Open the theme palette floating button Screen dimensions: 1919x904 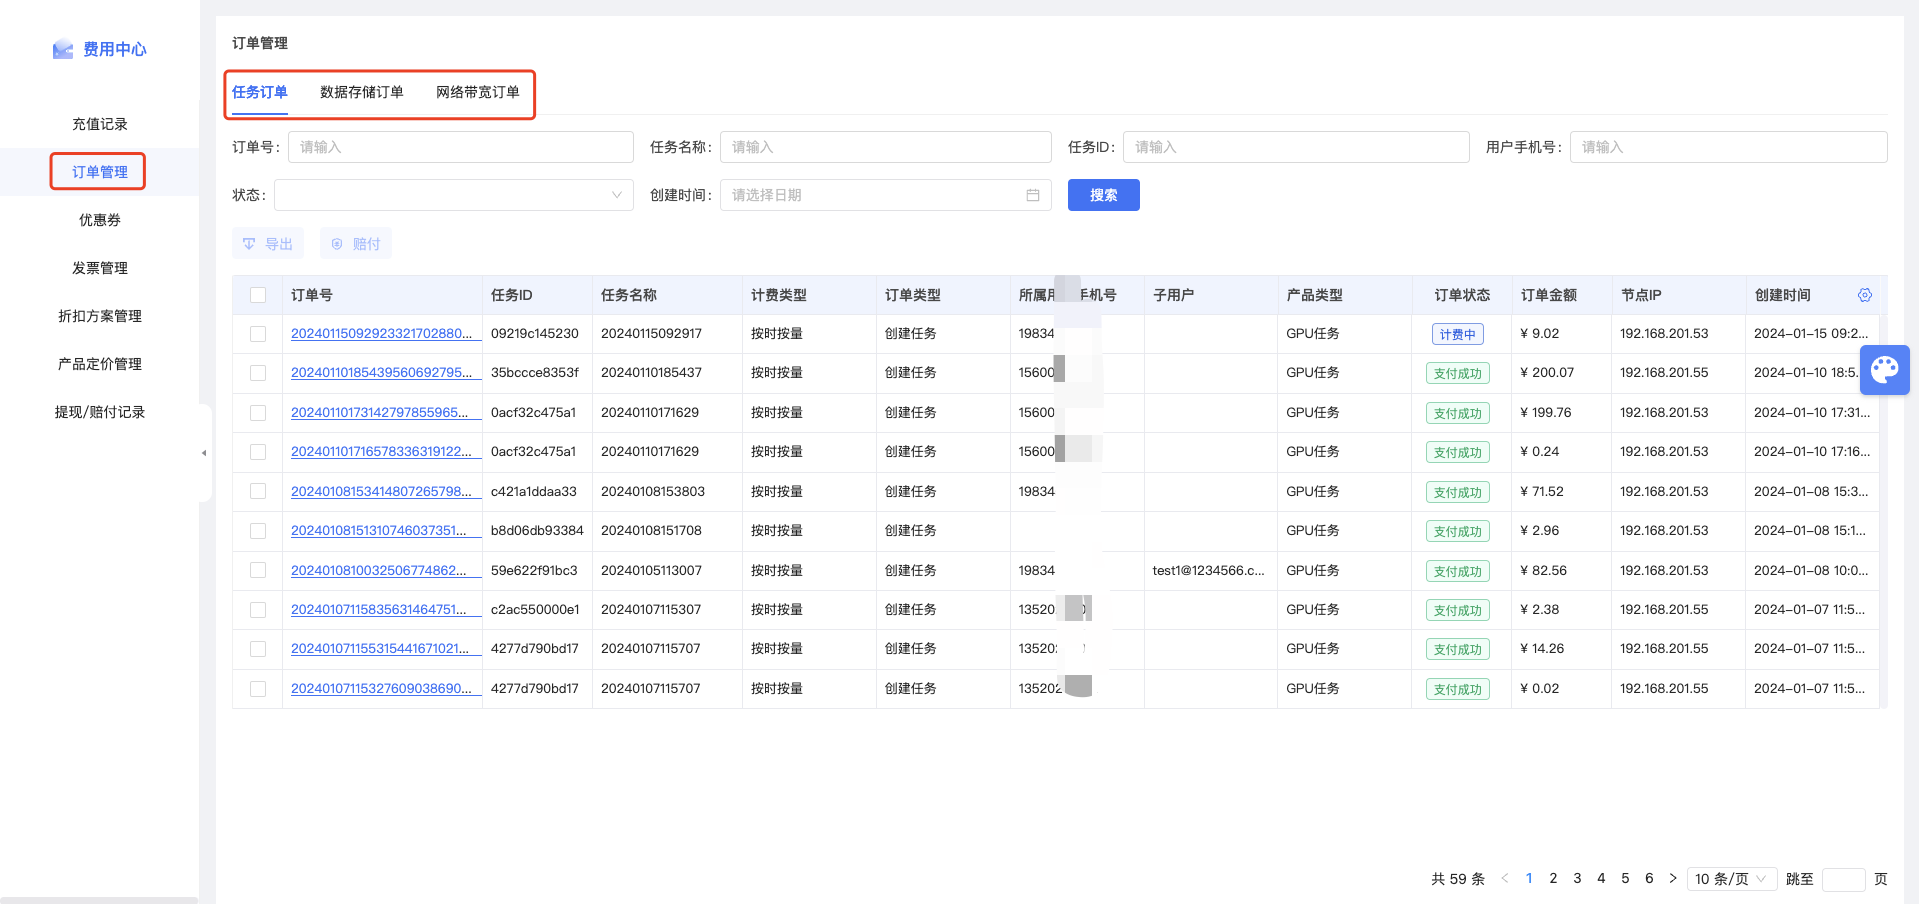pyautogui.click(x=1884, y=370)
